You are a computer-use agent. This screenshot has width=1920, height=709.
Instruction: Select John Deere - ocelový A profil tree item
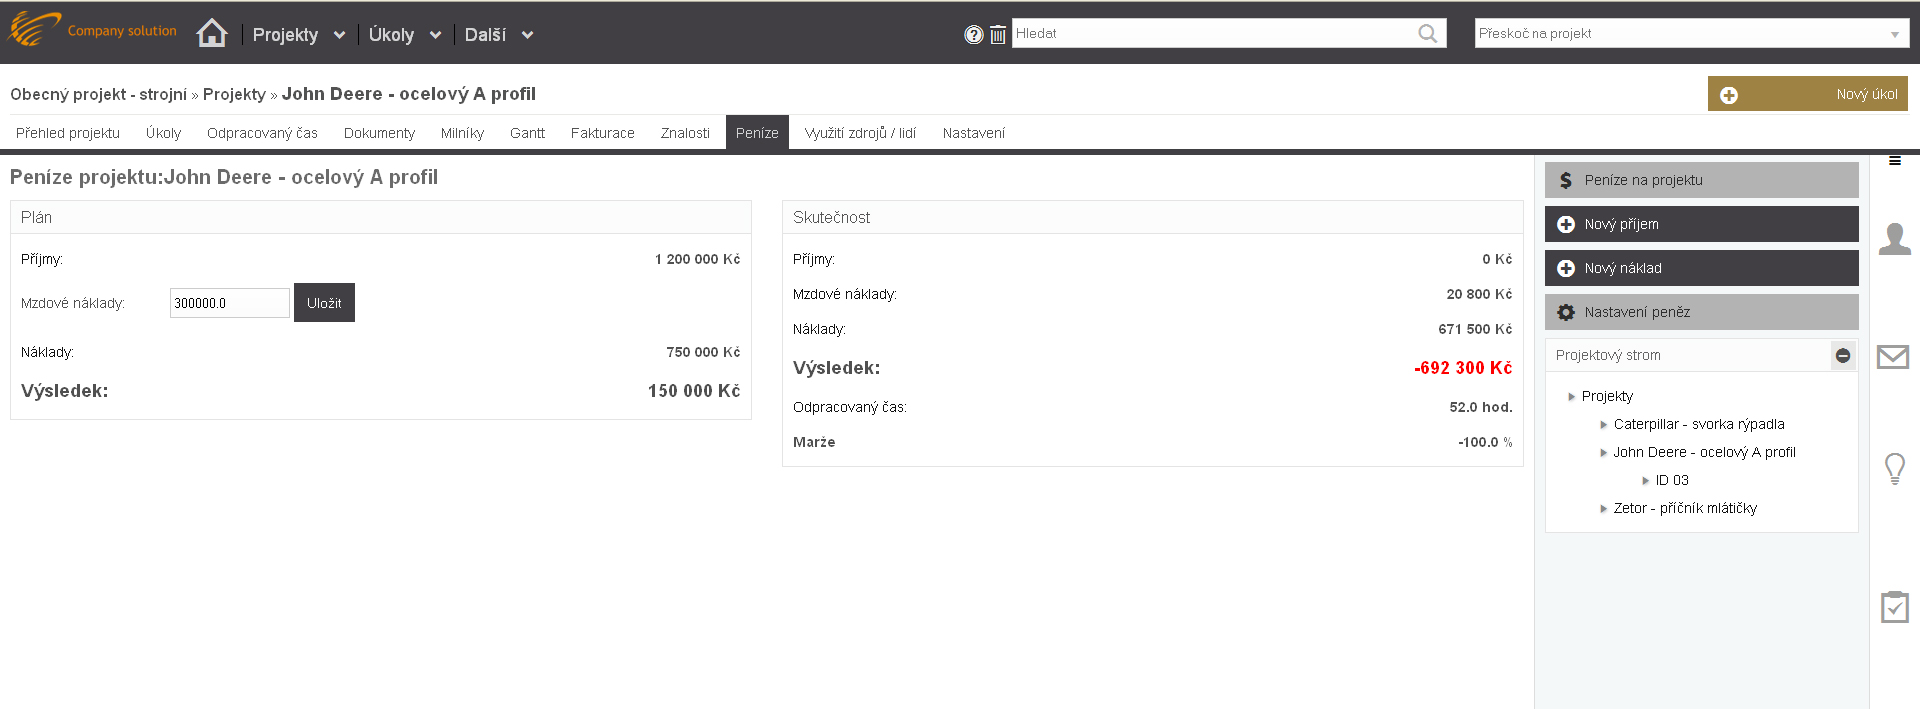tap(1705, 453)
